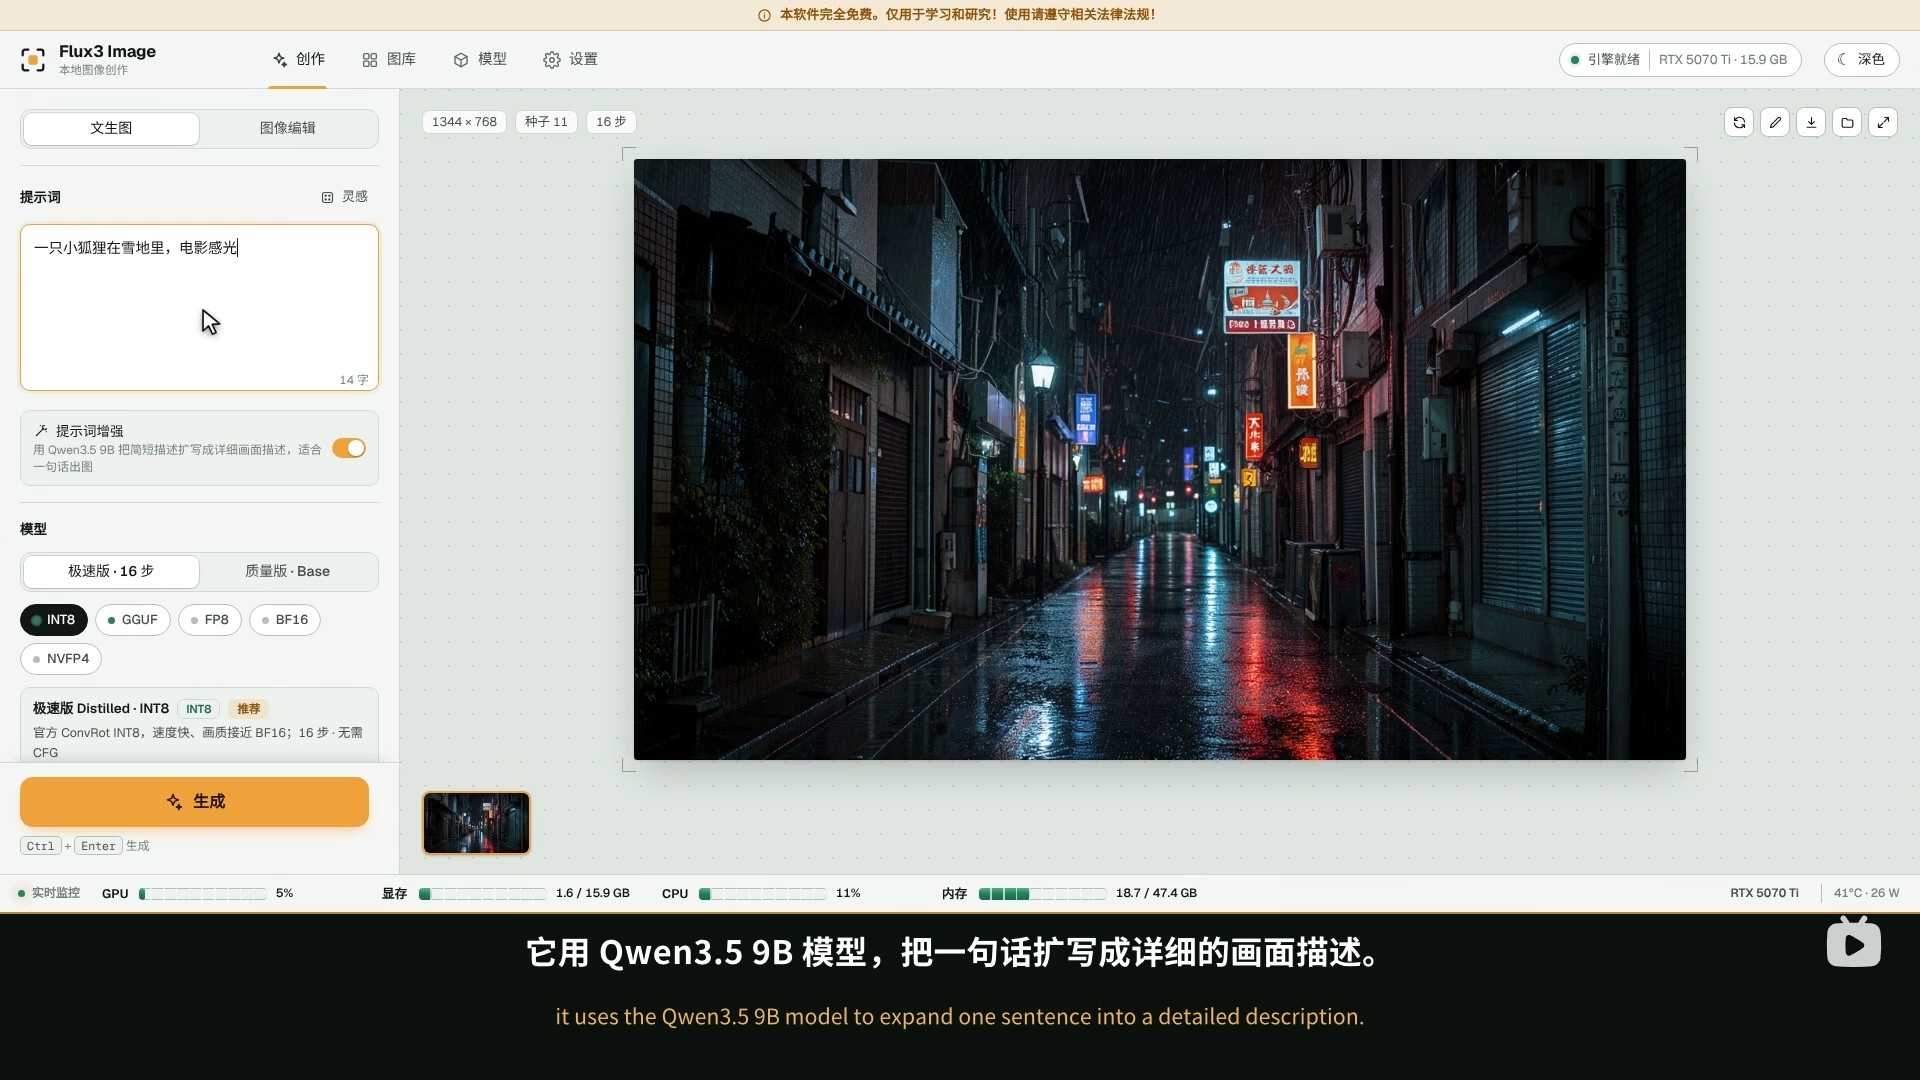Switch to 文生图 mode
The height and width of the screenshot is (1080, 1920).
[x=111, y=128]
